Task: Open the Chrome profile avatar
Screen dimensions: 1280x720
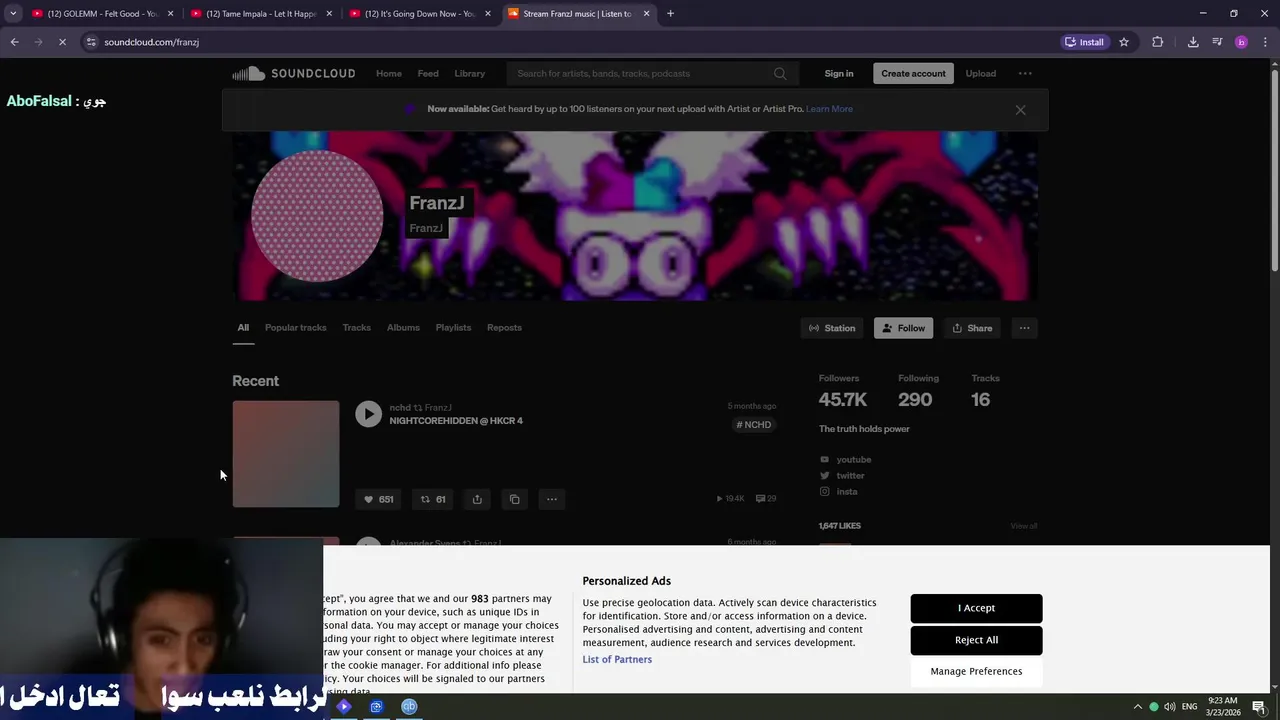Action: pos(1241,42)
